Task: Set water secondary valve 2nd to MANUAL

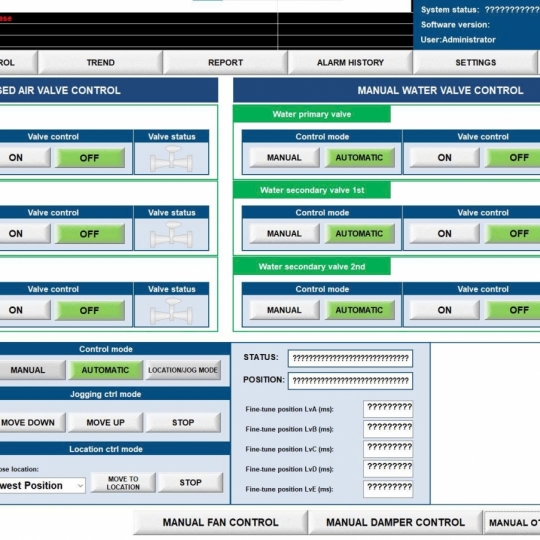Action: pyautogui.click(x=284, y=310)
